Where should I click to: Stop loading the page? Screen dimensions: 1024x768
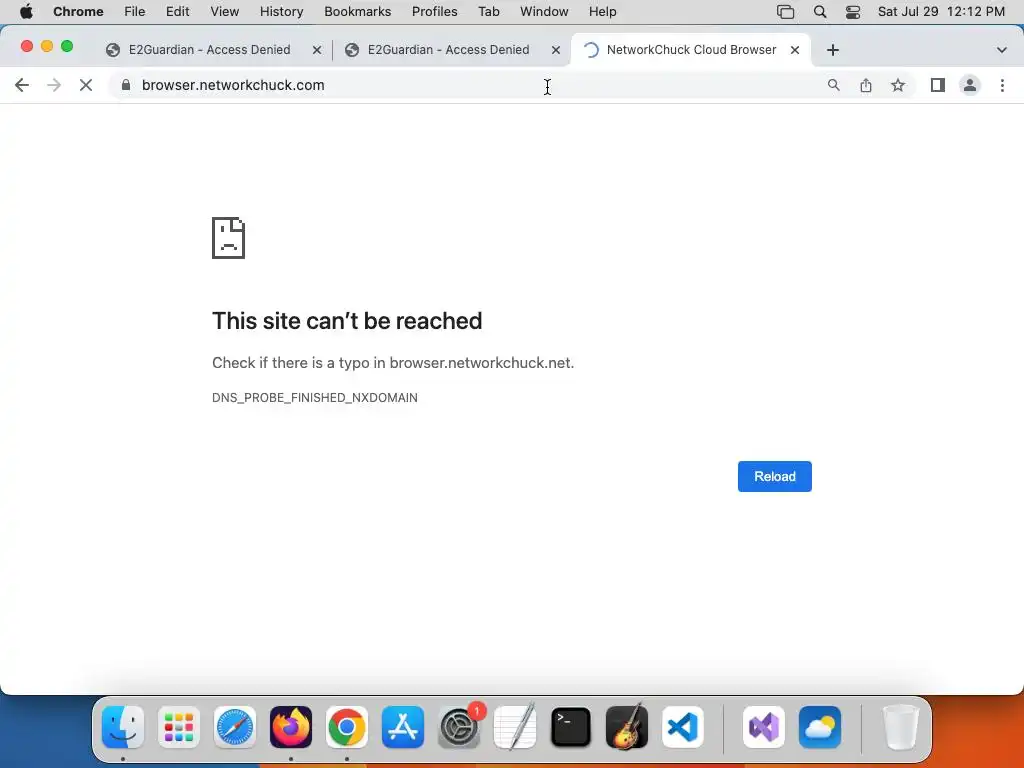86,85
